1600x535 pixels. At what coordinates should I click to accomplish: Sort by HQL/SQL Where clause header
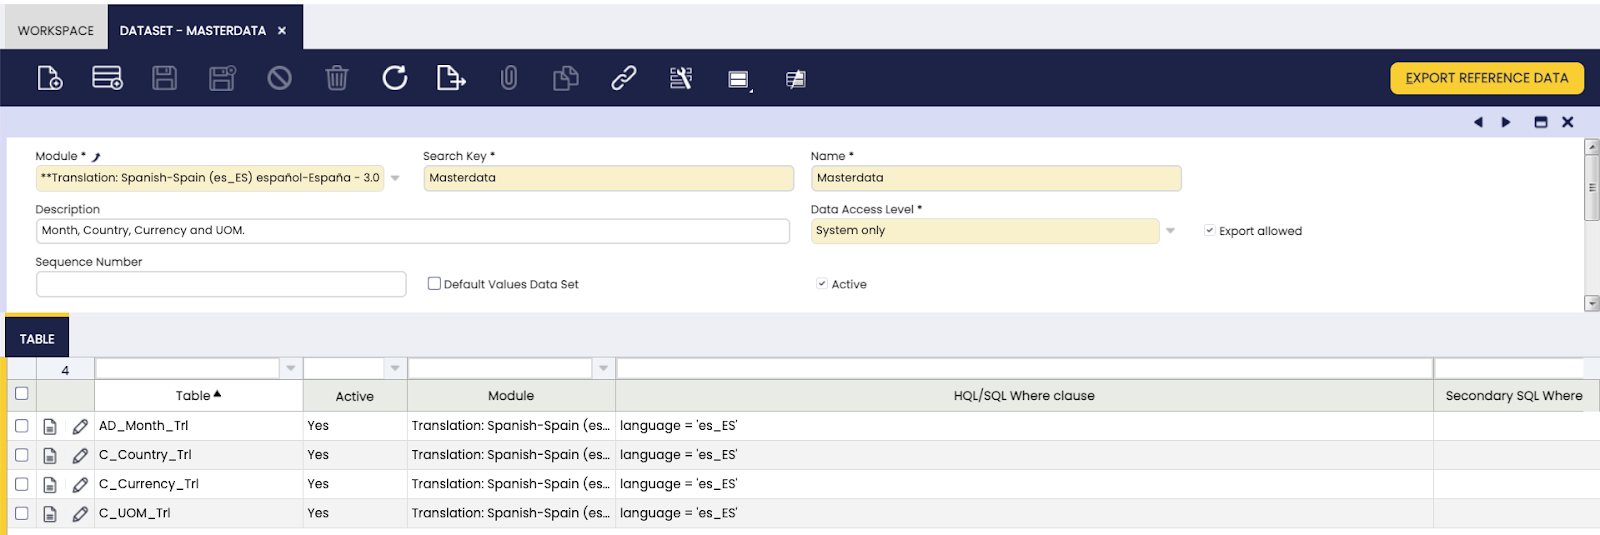[x=1024, y=396]
